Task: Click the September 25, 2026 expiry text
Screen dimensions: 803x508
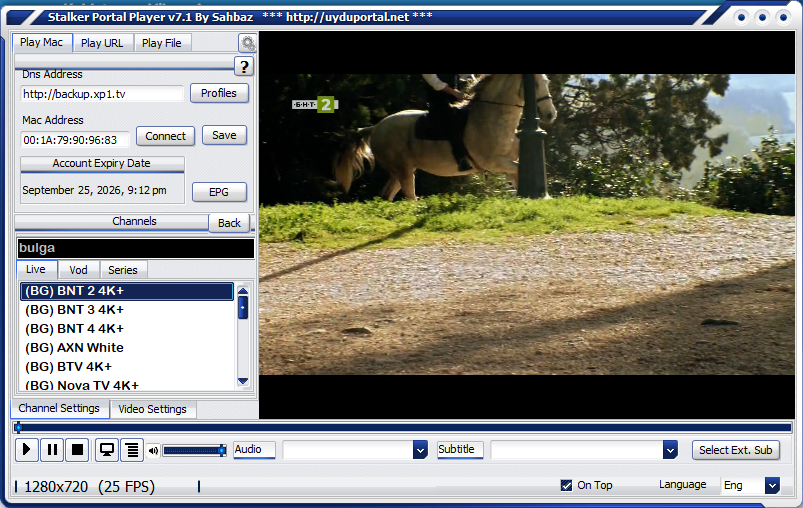Action: click(94, 190)
